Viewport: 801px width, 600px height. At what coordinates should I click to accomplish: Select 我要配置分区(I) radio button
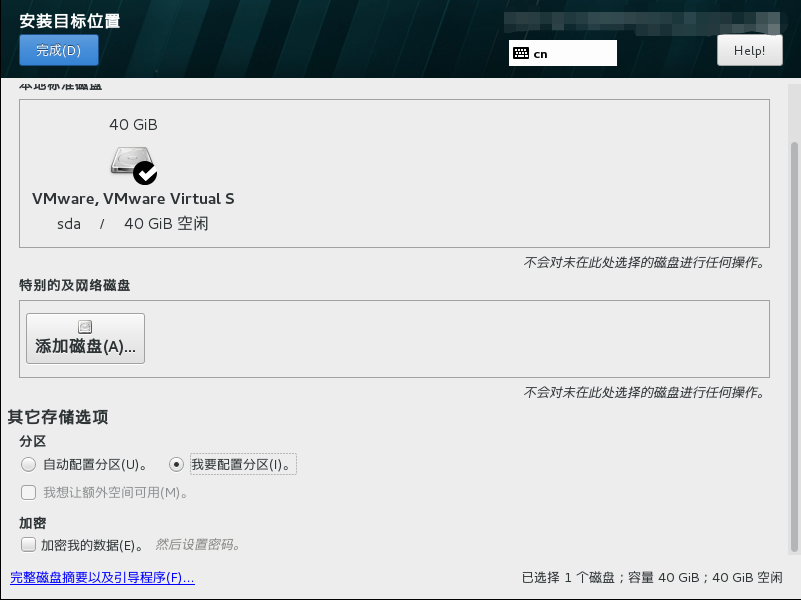[176, 465]
